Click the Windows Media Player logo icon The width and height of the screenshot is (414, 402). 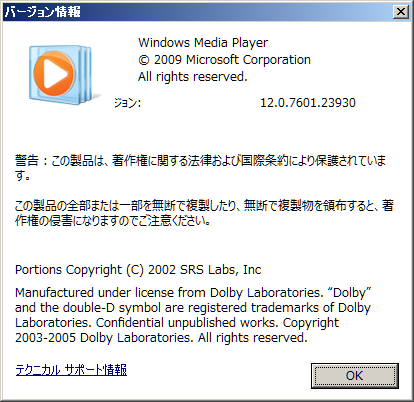tap(62, 74)
